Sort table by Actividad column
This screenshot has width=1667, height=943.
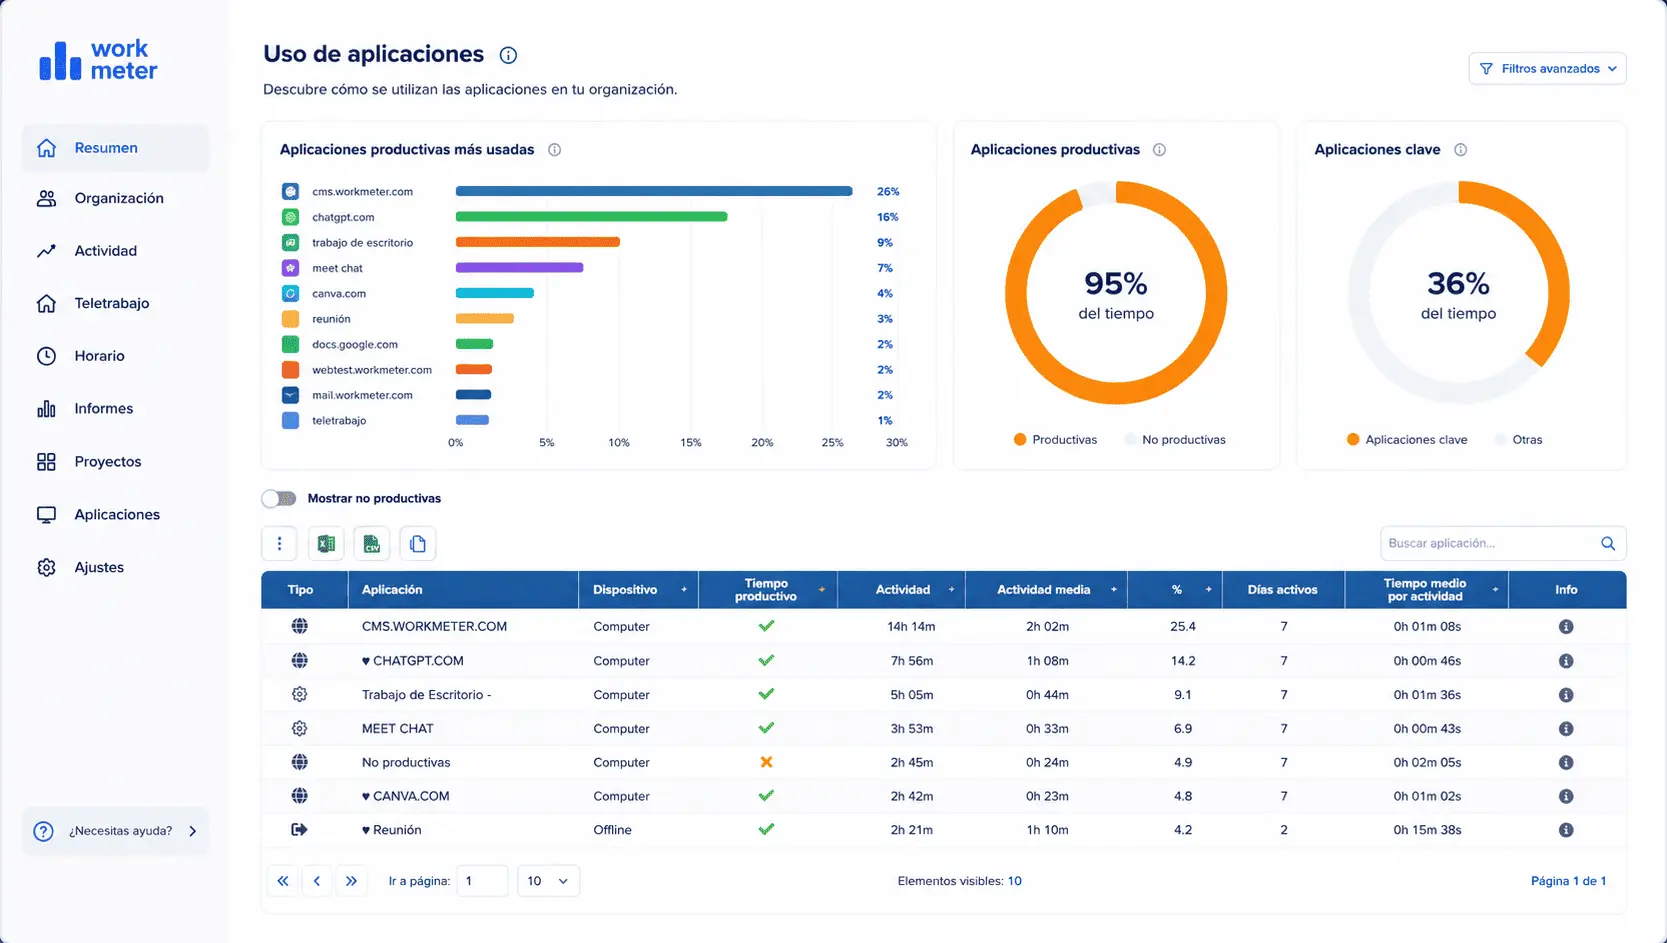[902, 590]
